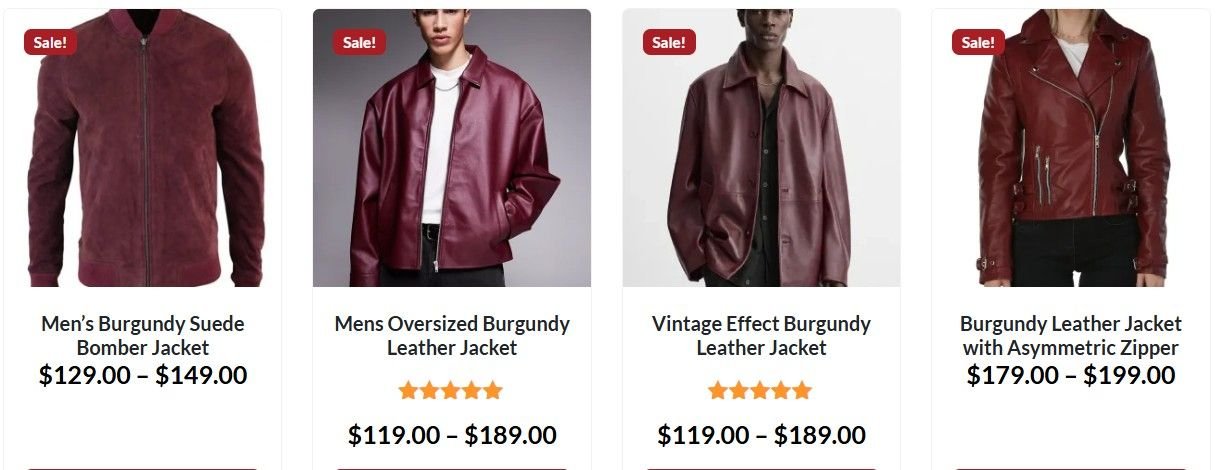The width and height of the screenshot is (1225, 470).
Task: Click the Sale badge on Vintage Effect Jacket
Action: pyautogui.click(x=669, y=42)
